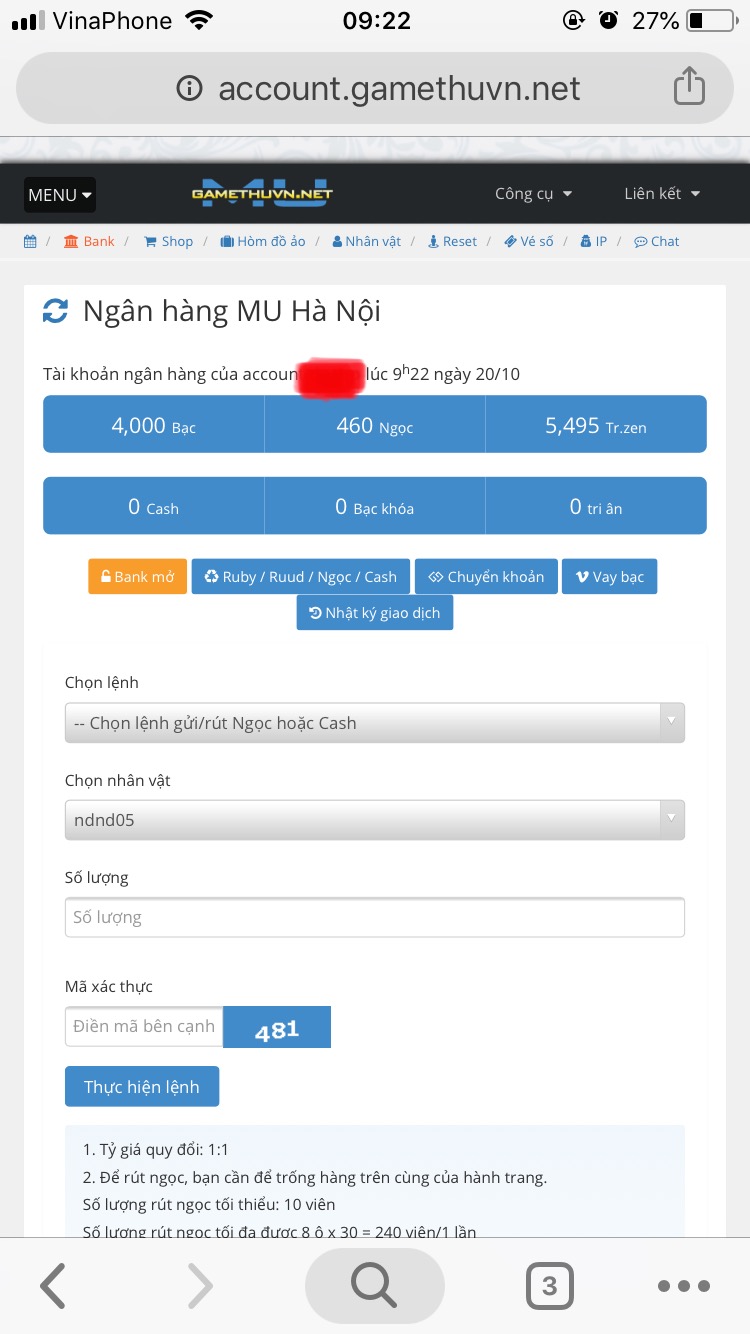Select the Ruby / Ruud / Ngọc / Cash tab

[300, 577]
